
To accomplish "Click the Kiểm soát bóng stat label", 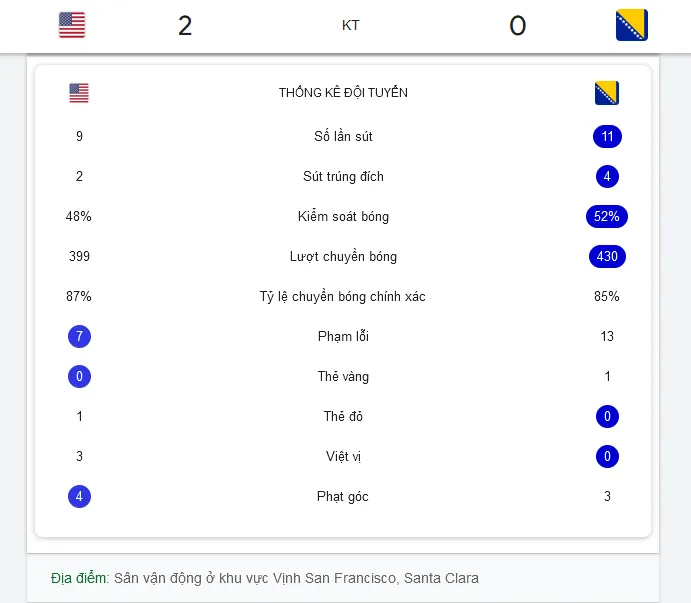I will tap(343, 216).
